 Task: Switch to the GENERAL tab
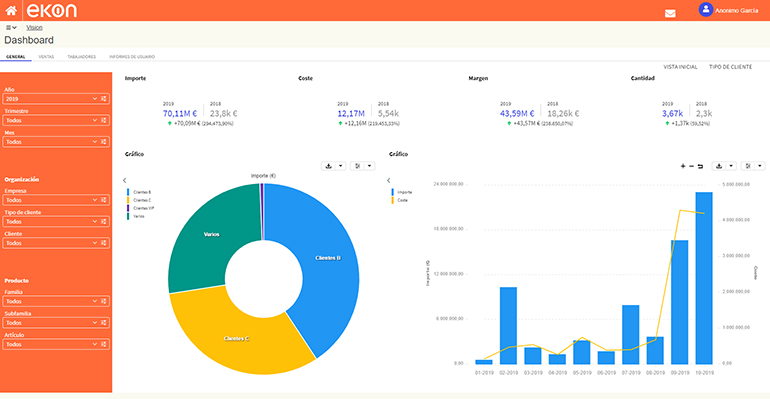click(16, 57)
